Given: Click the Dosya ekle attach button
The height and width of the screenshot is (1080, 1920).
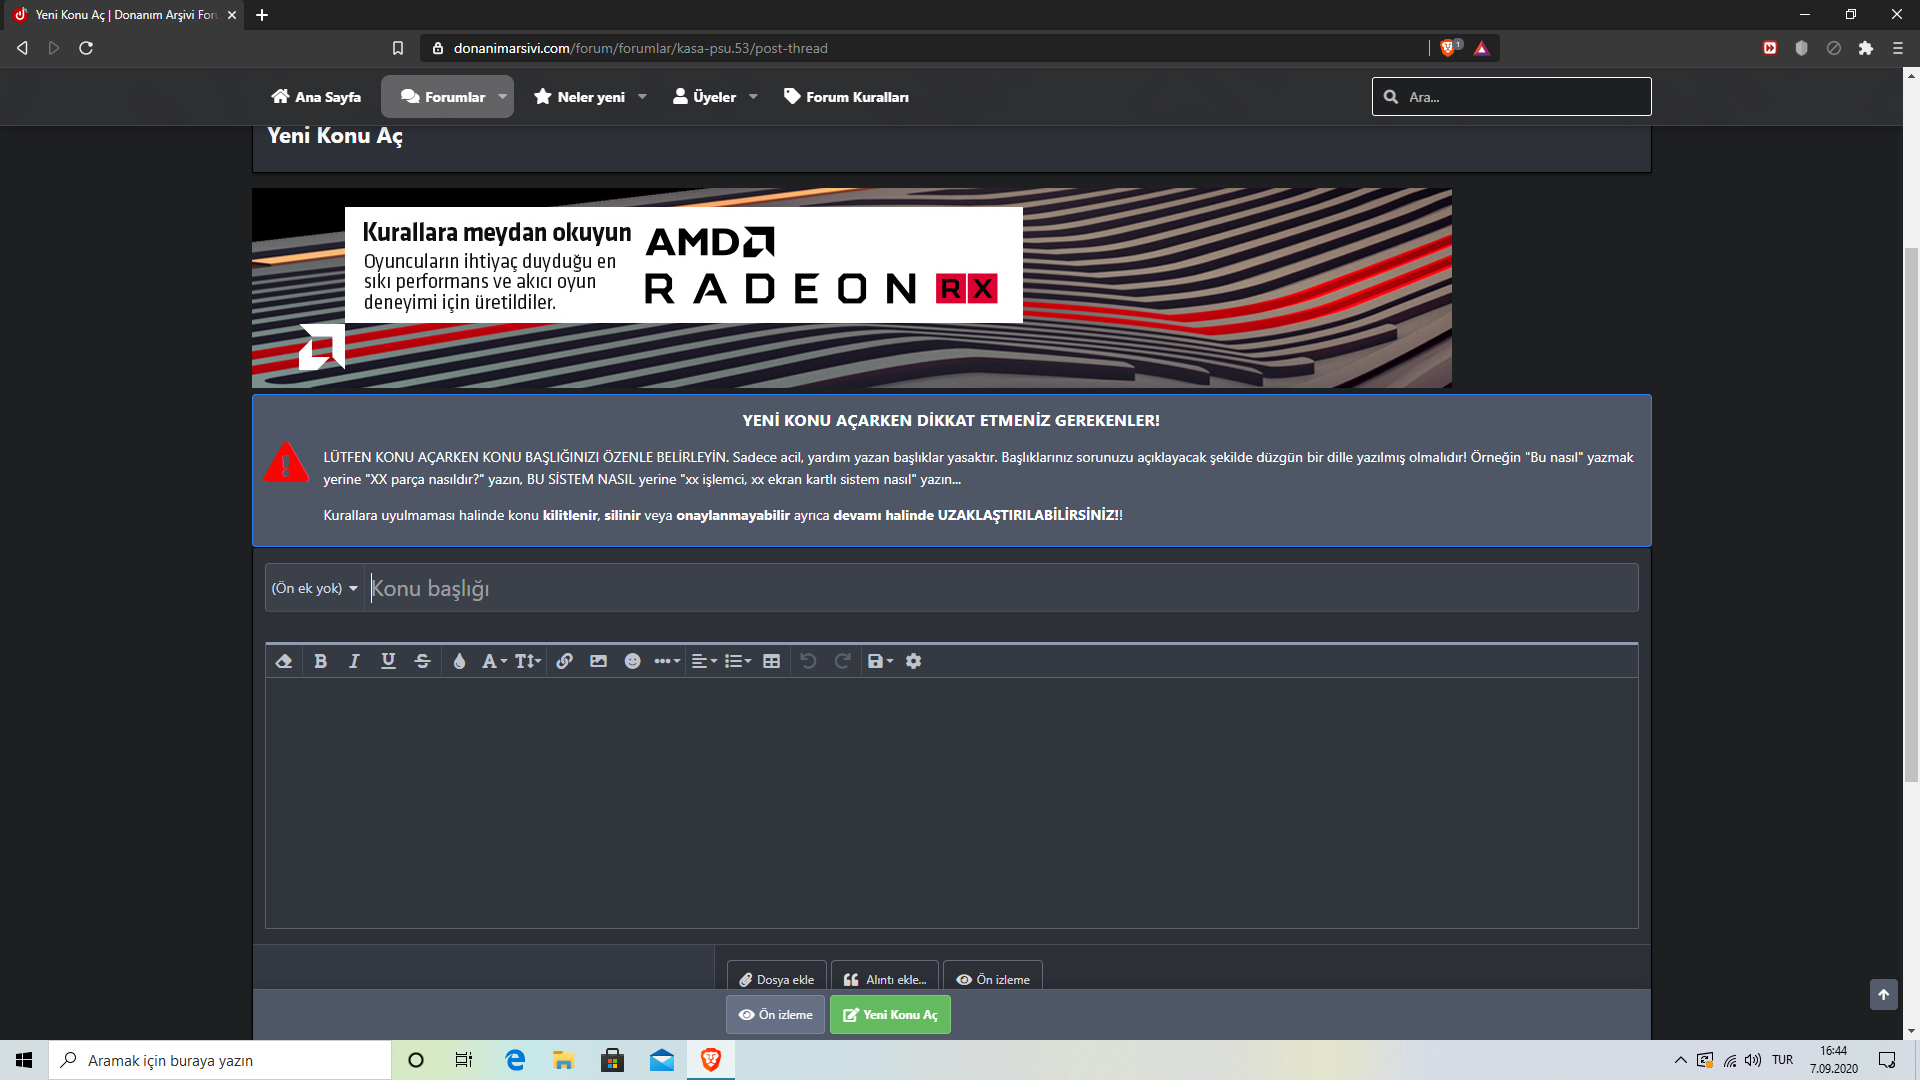Looking at the screenshot, I should click(776, 979).
